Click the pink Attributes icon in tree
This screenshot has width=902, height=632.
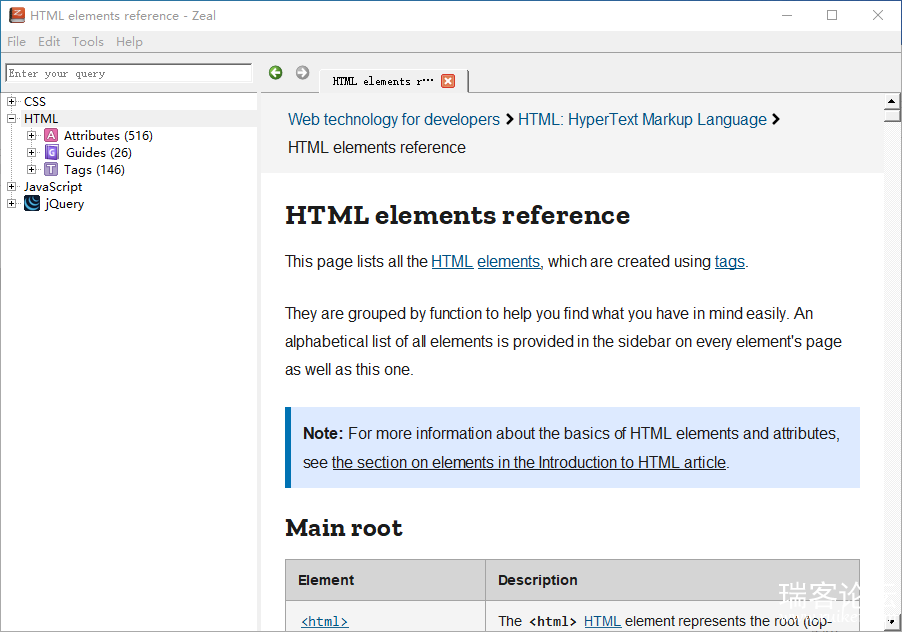(51, 136)
